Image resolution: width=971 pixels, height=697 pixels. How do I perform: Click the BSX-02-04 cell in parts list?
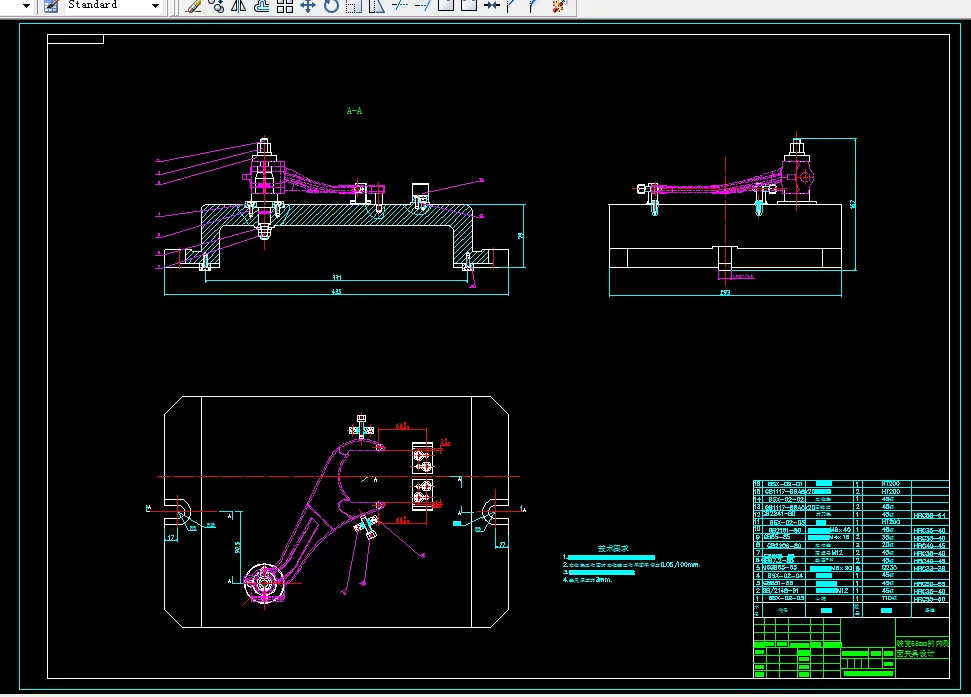click(x=785, y=576)
